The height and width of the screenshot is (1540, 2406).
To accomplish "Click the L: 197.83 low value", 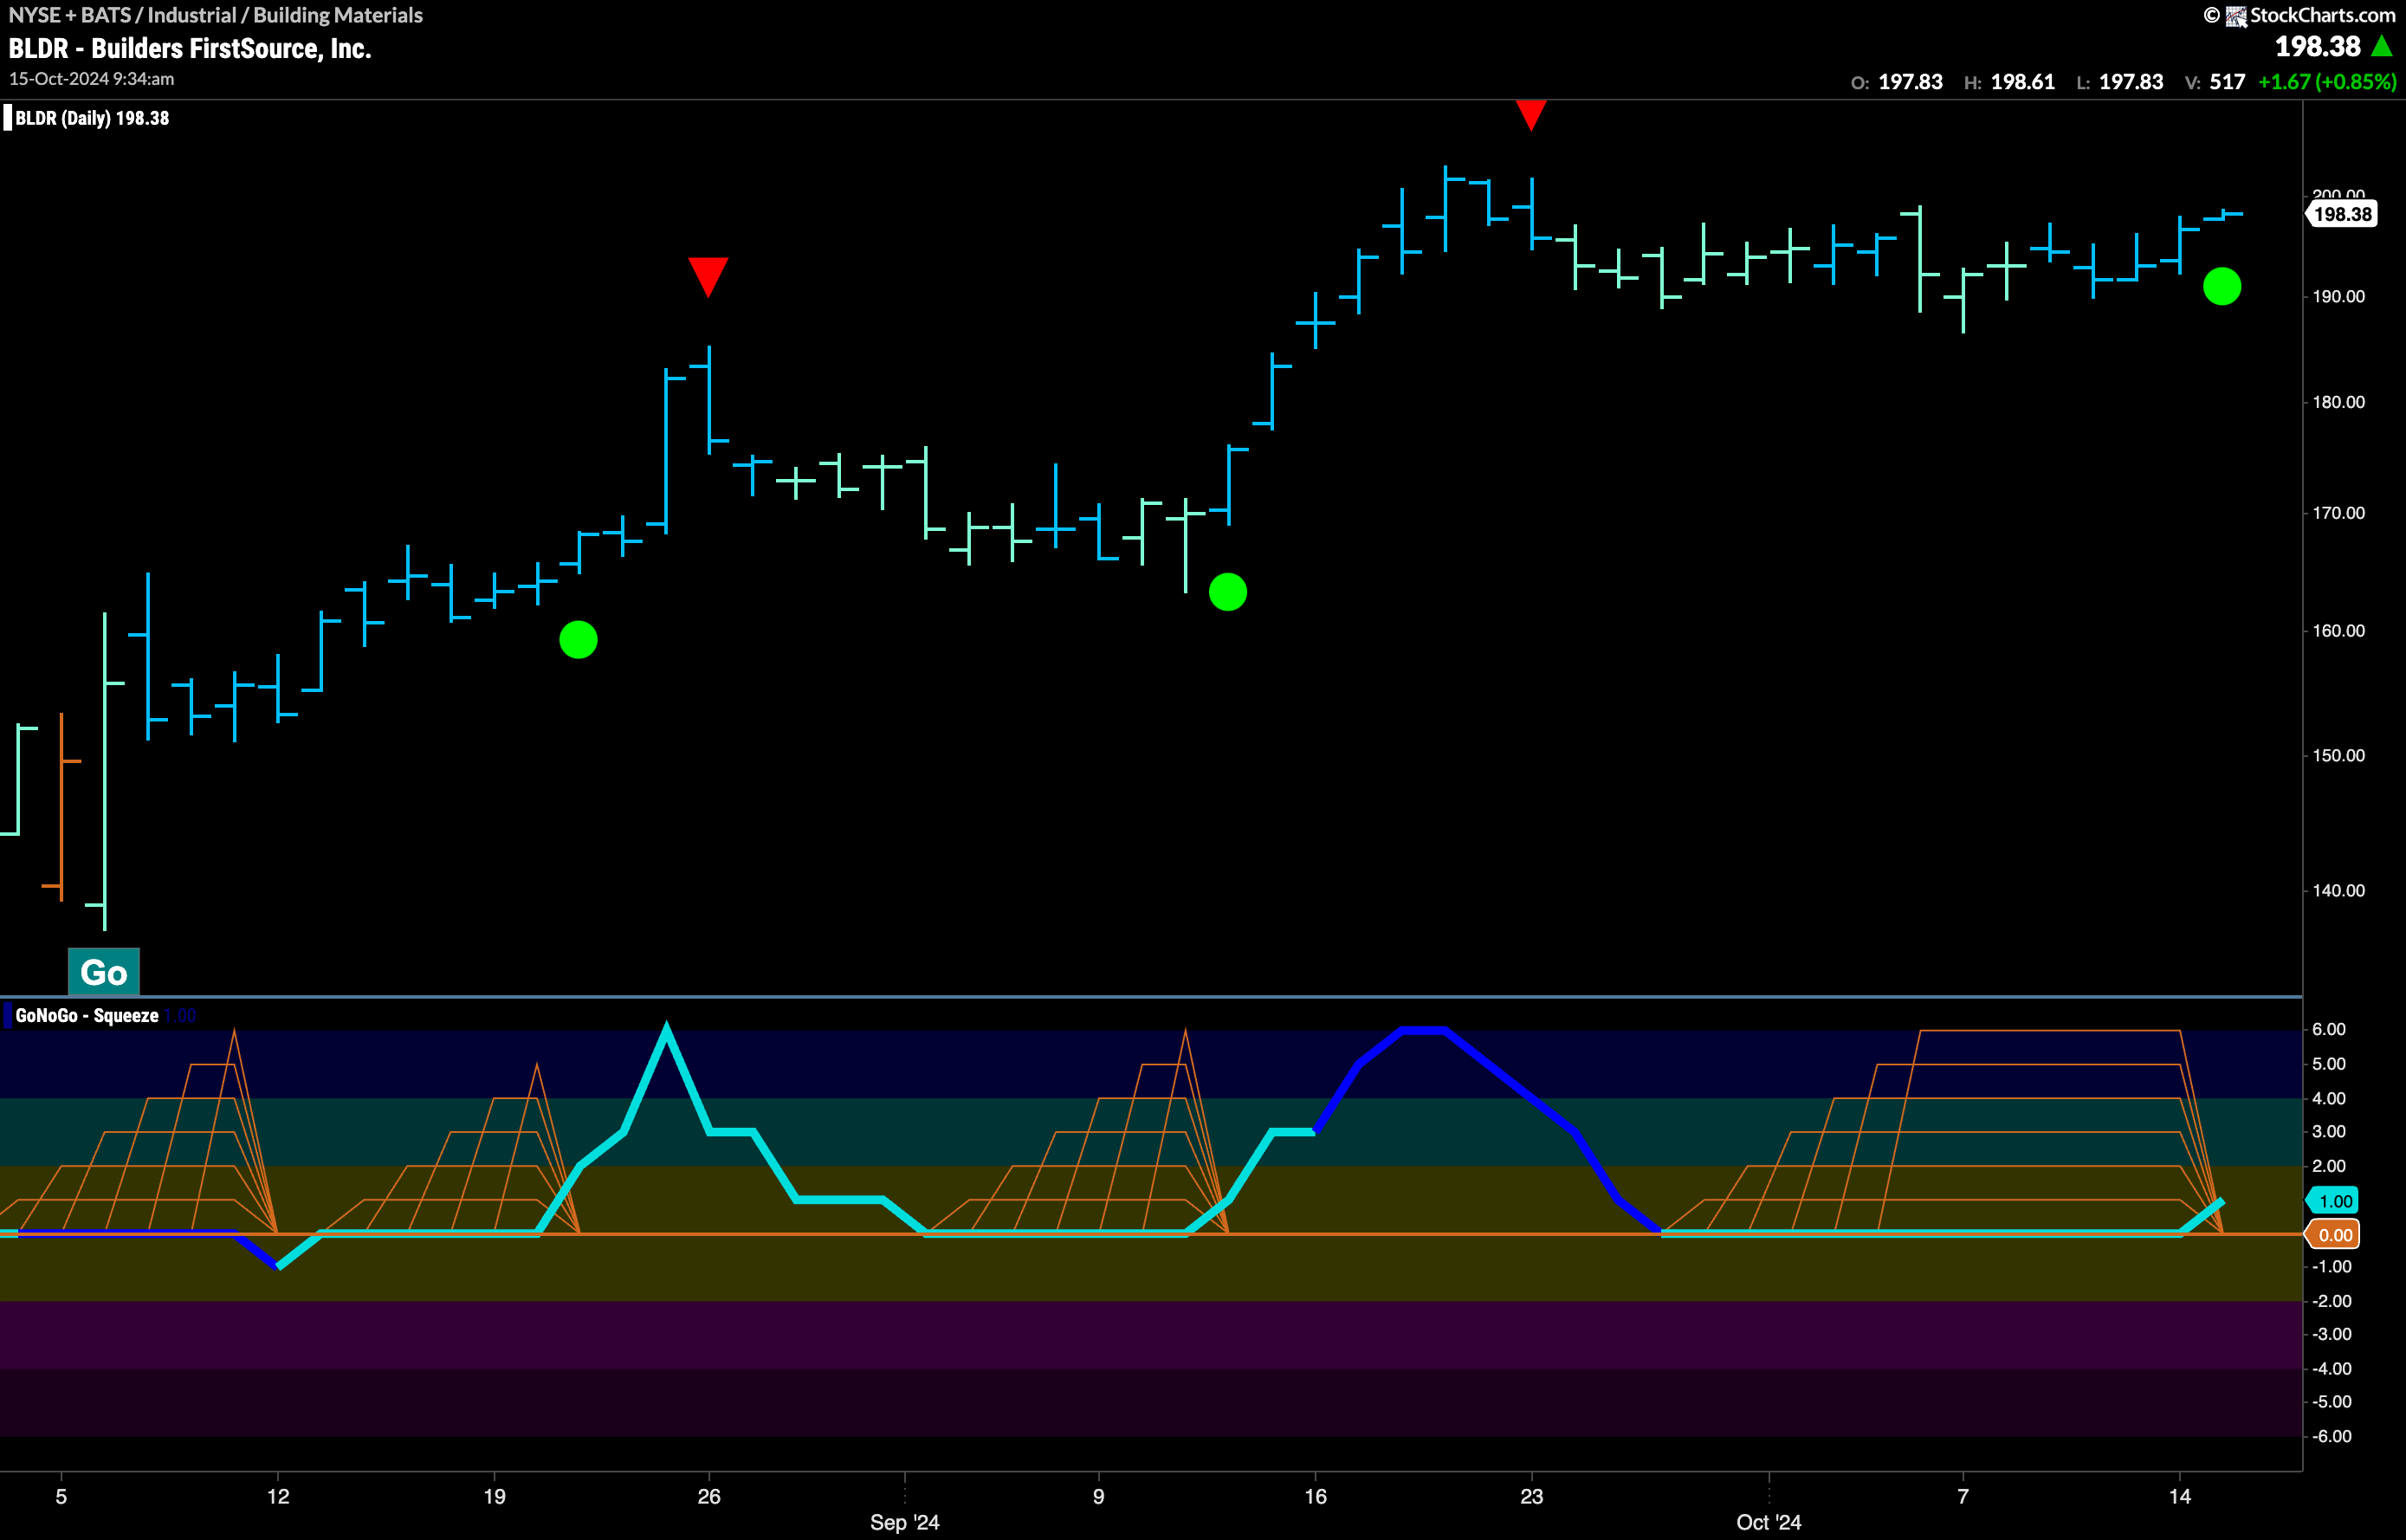I will click(x=2120, y=82).
